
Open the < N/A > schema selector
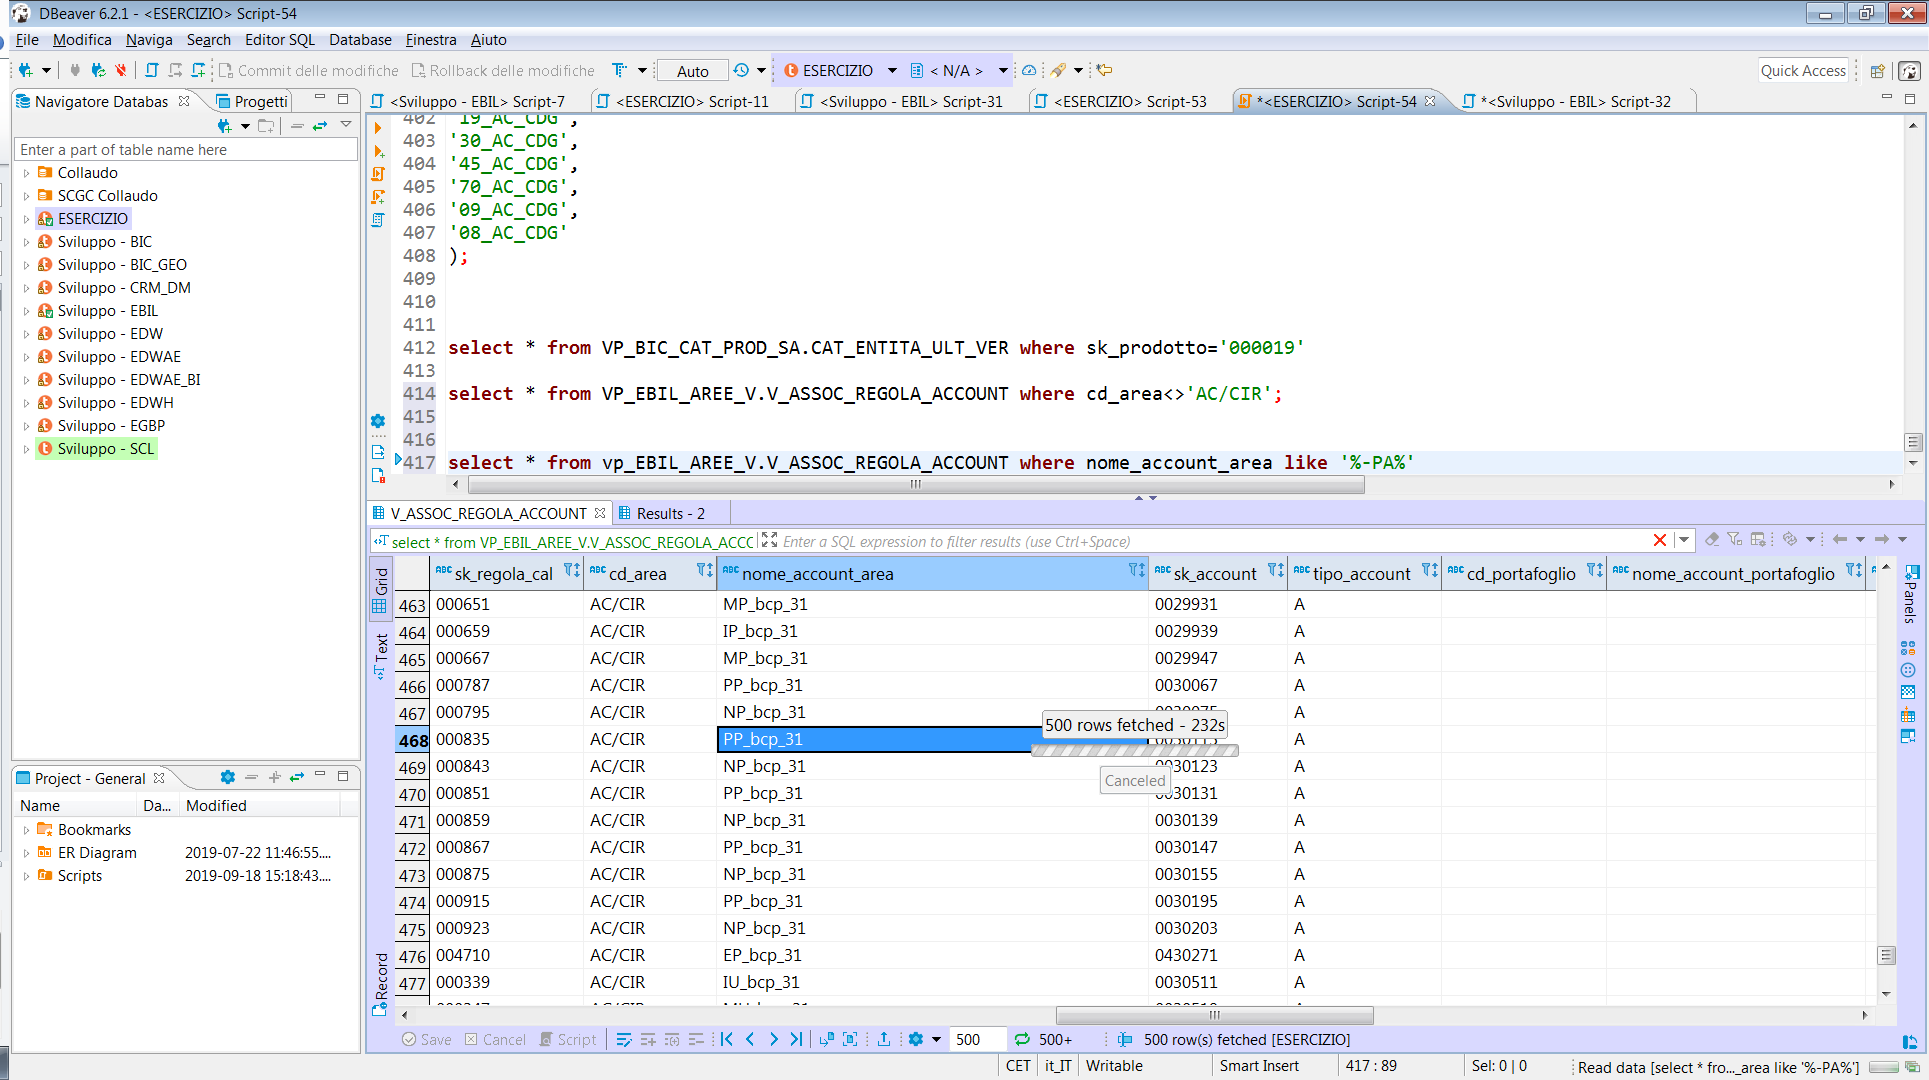1003,70
